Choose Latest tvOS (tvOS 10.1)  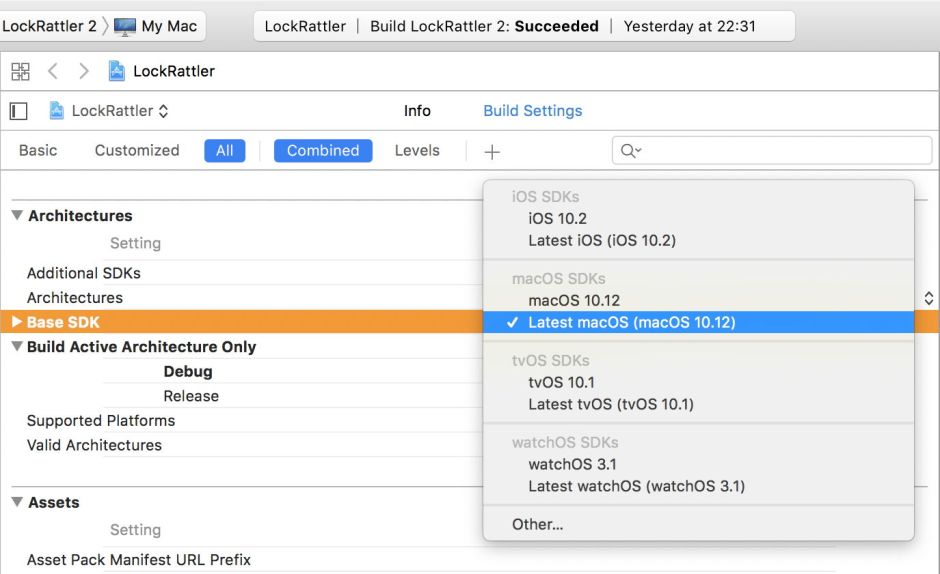click(x=698, y=404)
